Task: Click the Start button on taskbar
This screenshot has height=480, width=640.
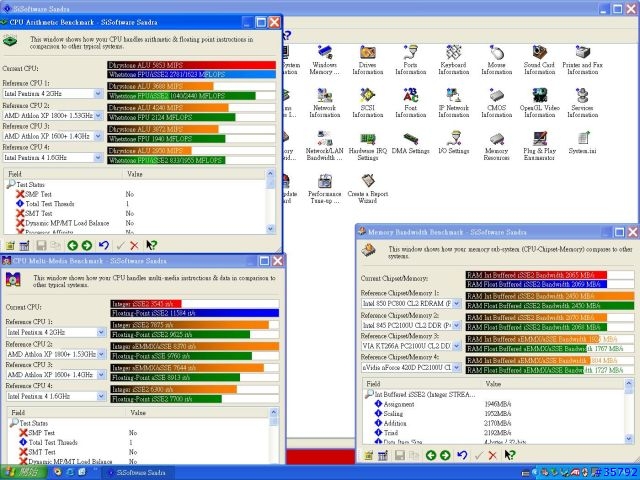Action: 23,473
